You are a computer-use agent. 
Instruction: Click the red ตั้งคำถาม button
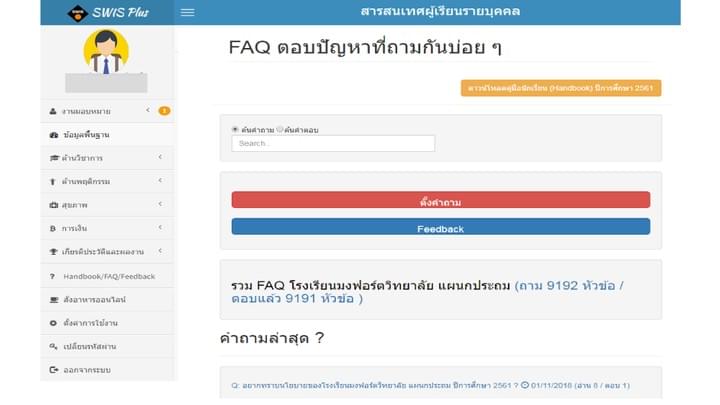click(x=441, y=200)
